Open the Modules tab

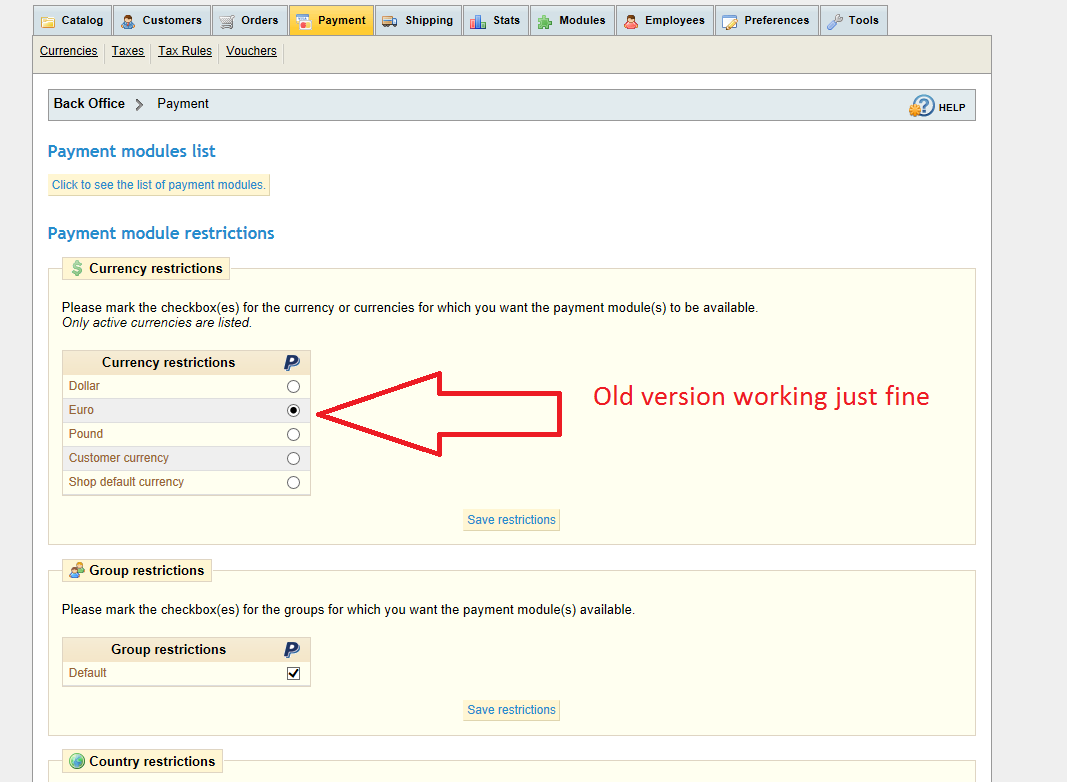[x=572, y=20]
